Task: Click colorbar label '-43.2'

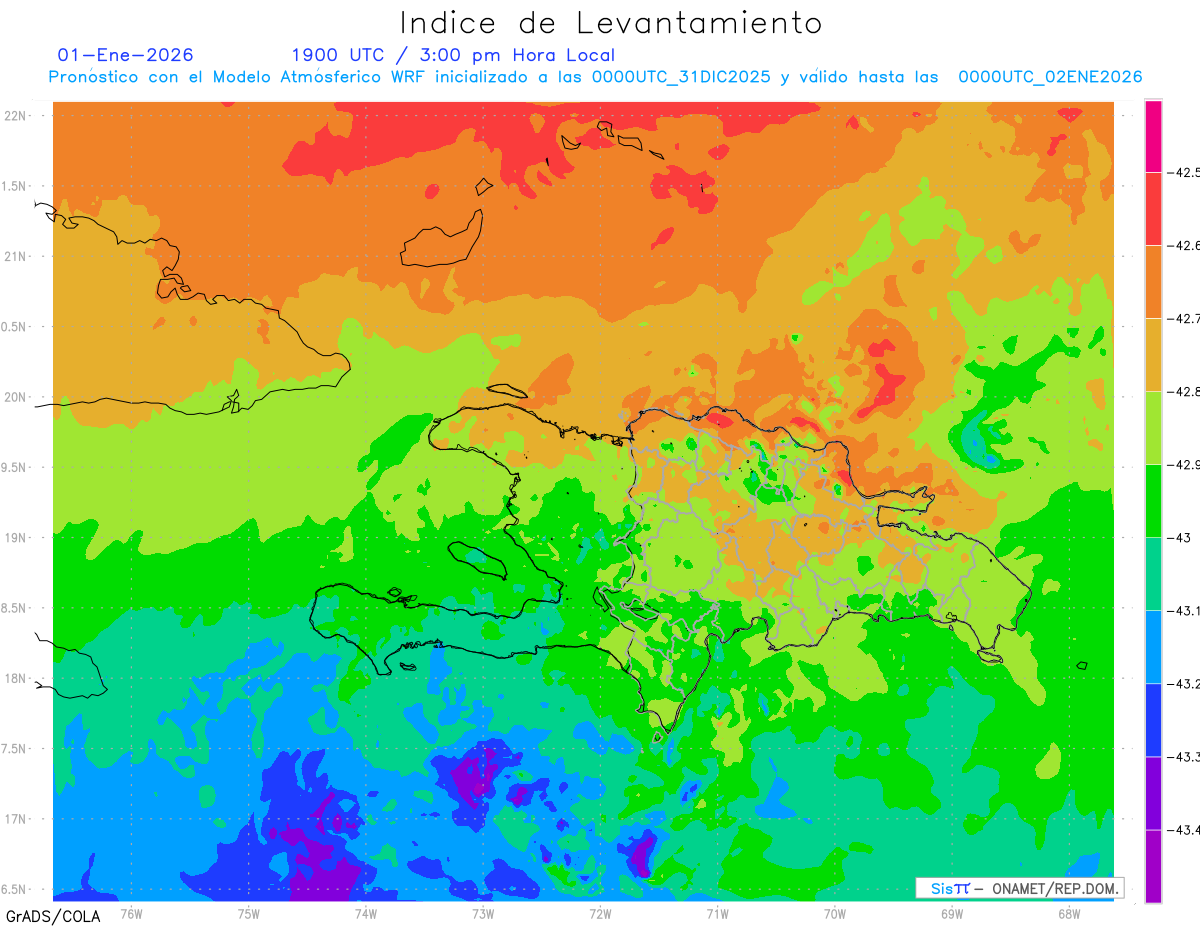Action: [1186, 684]
